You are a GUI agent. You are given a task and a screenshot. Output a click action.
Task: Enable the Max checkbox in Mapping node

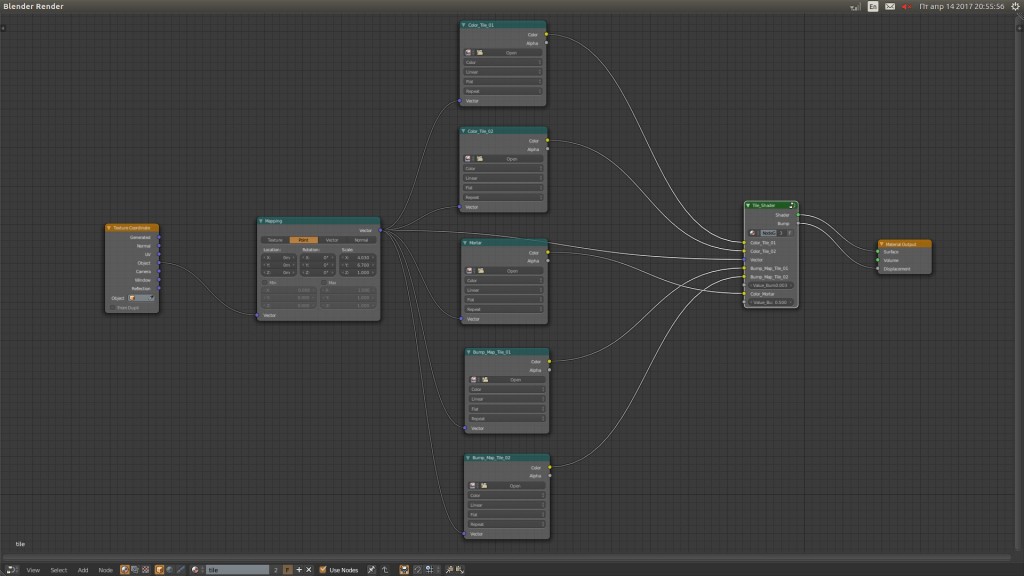pos(323,282)
